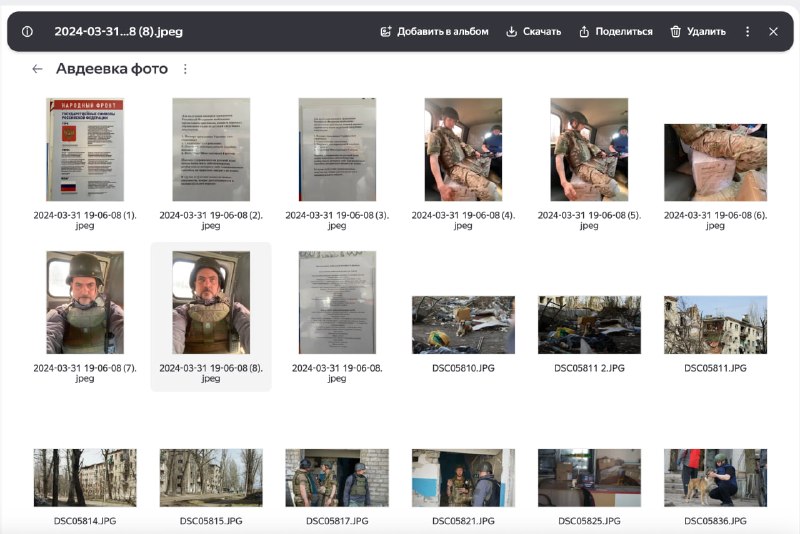The image size is (800, 534).
Task: Select the DSC05814.JPG thumbnail
Action: point(85,478)
